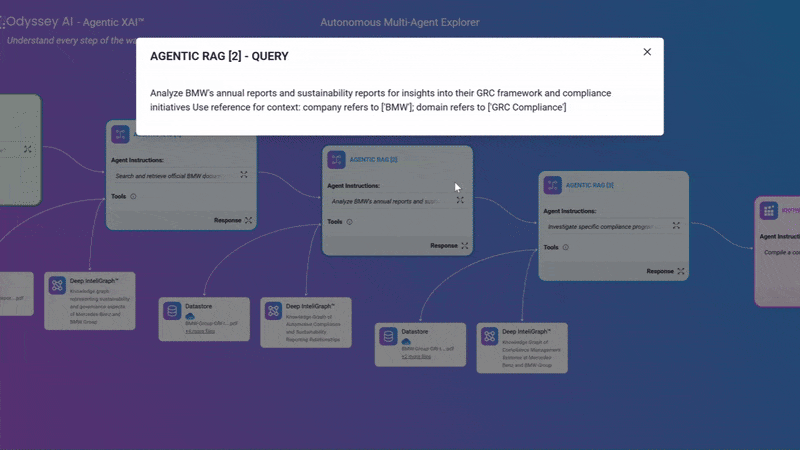Click Datastore database icon with '+2 more files'
Screen dimensions: 800x450
388,336
